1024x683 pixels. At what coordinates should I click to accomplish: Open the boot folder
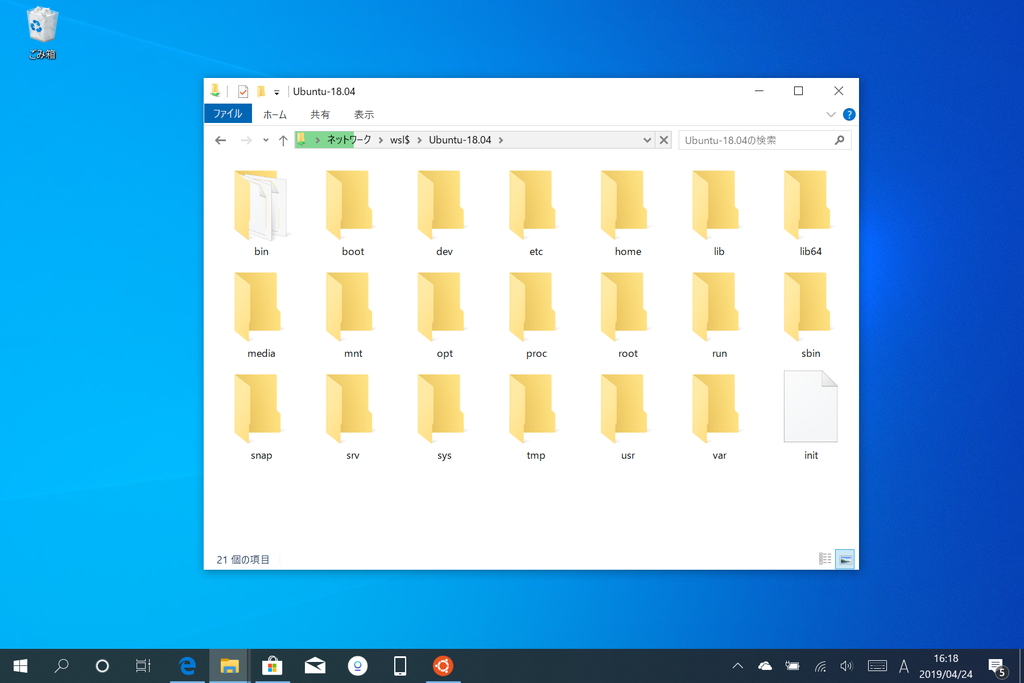tap(353, 213)
